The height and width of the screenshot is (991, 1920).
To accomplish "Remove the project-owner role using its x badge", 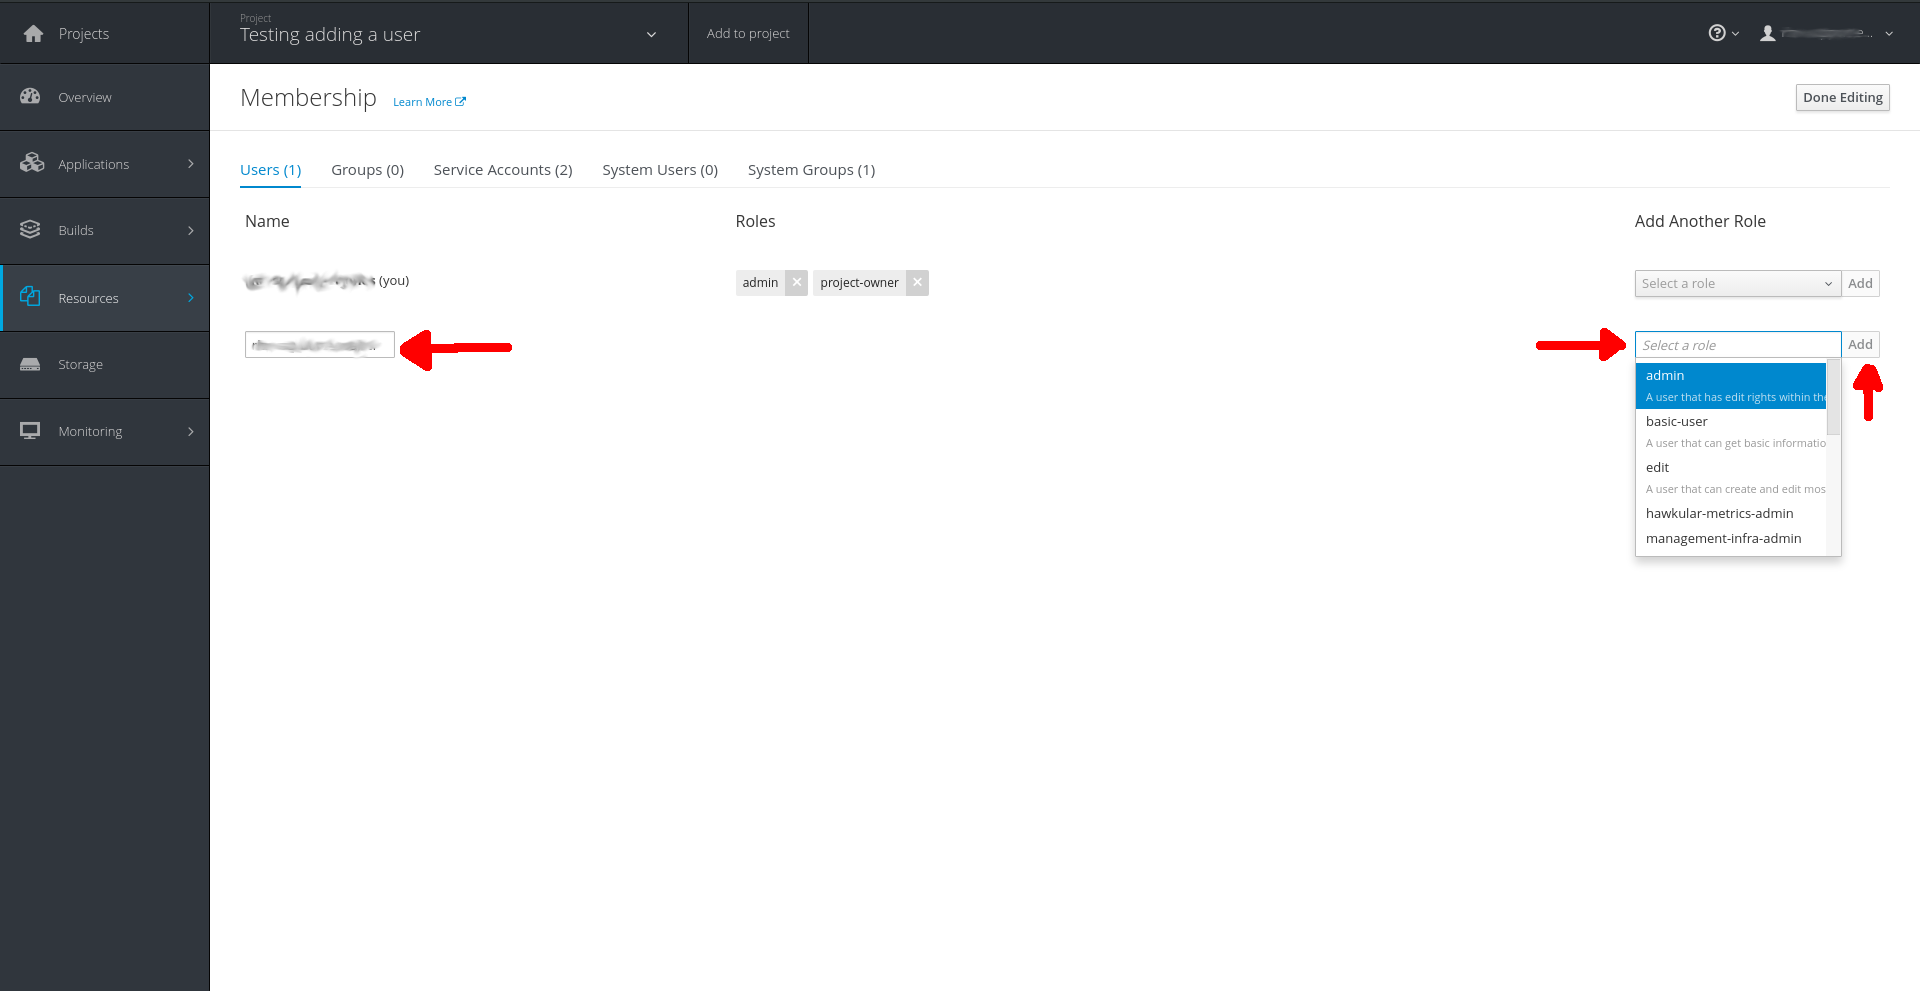I will (x=917, y=282).
